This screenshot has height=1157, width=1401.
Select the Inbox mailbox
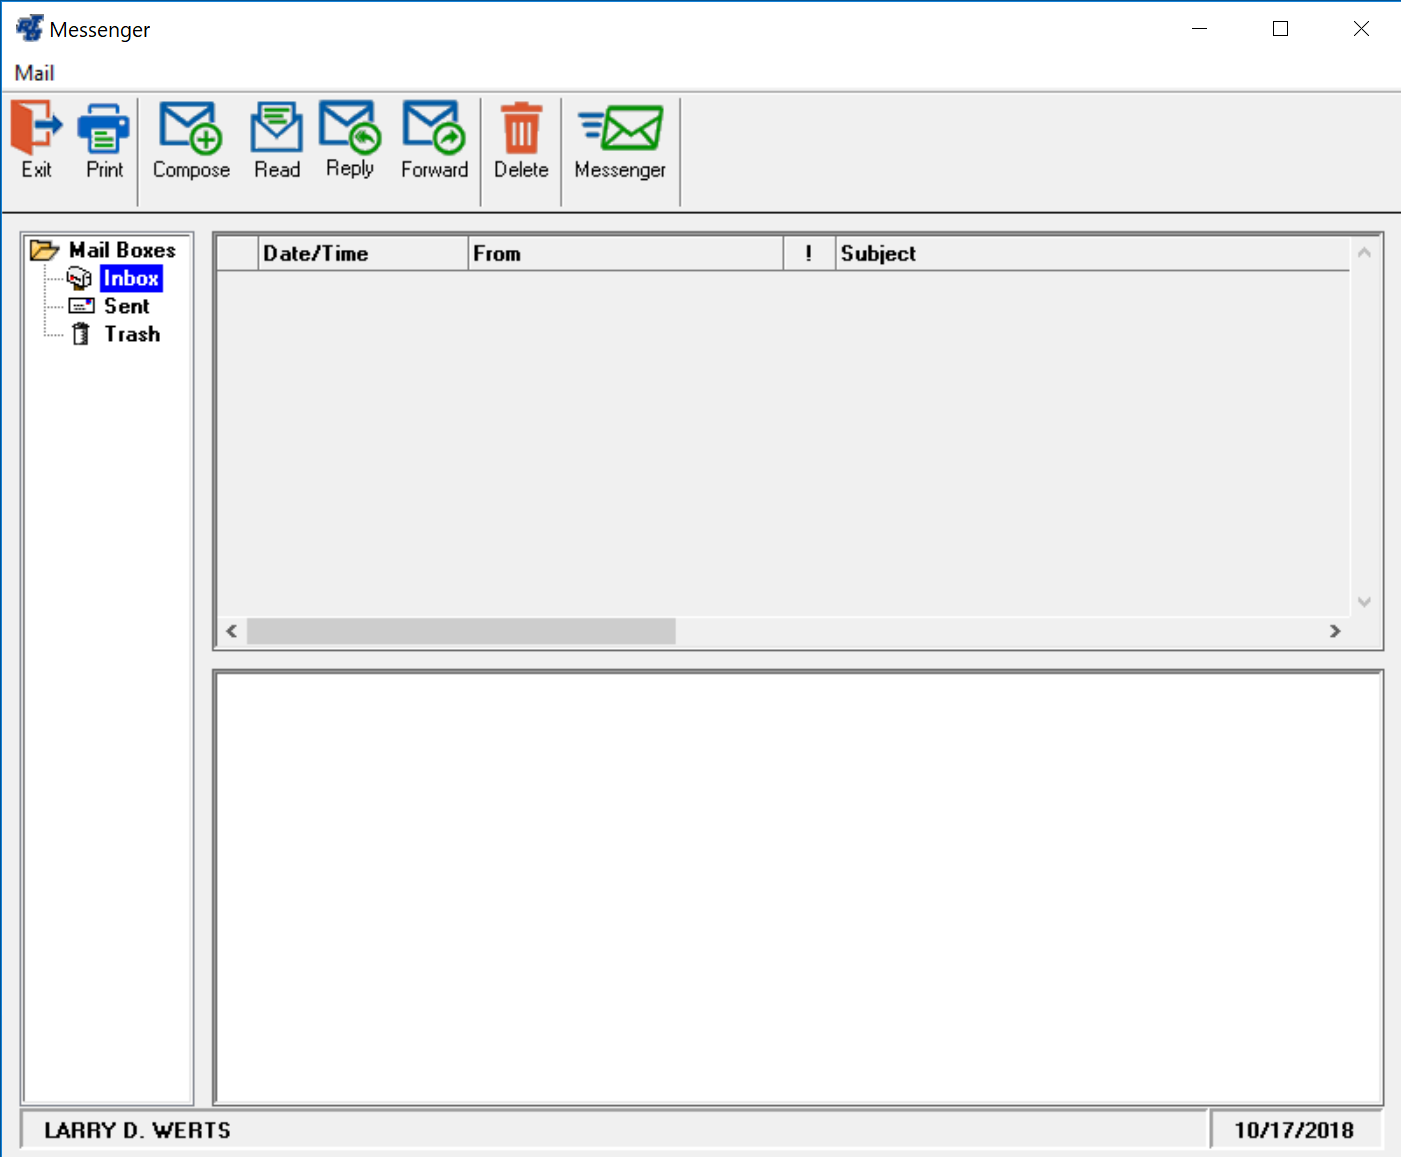tap(131, 278)
